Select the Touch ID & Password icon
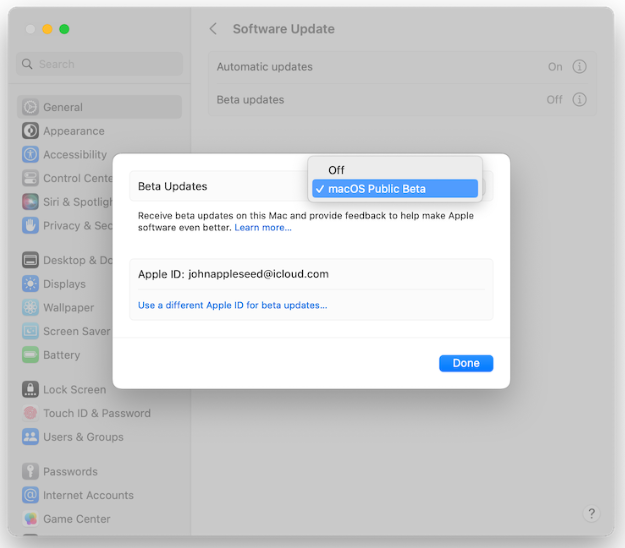Image resolution: width=625 pixels, height=548 pixels. point(31,413)
